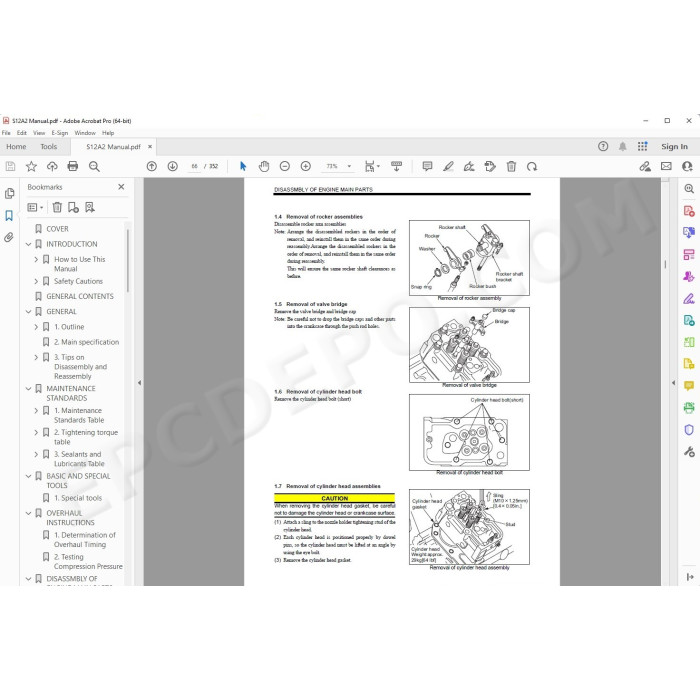
Task: Collapse the GENERAL bookmark section
Action: [x=29, y=312]
